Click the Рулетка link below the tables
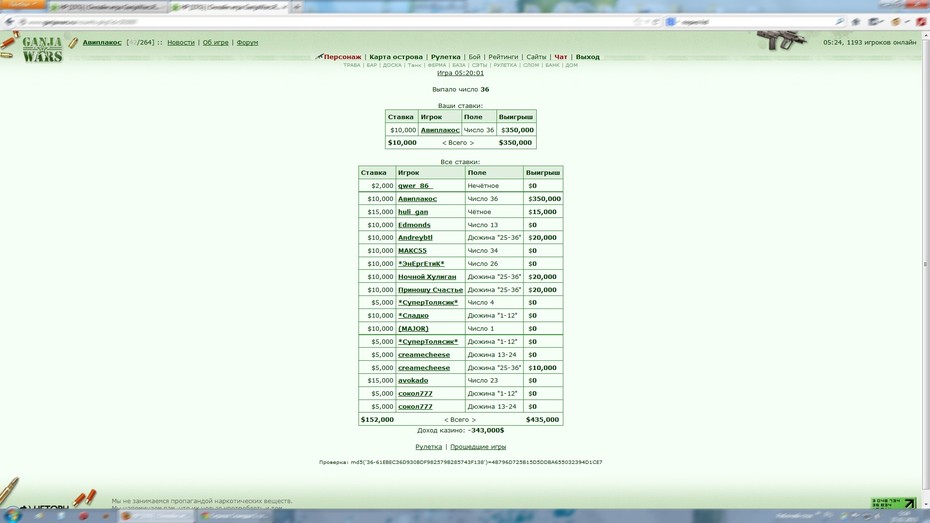The image size is (930, 523). coord(428,447)
